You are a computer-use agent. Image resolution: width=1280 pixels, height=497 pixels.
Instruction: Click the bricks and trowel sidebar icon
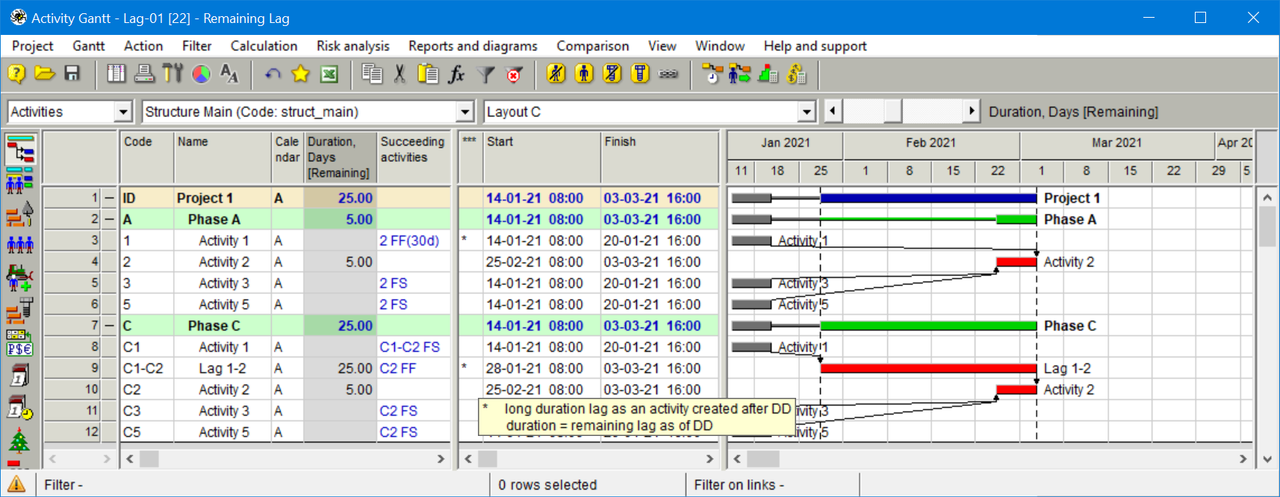[20, 213]
